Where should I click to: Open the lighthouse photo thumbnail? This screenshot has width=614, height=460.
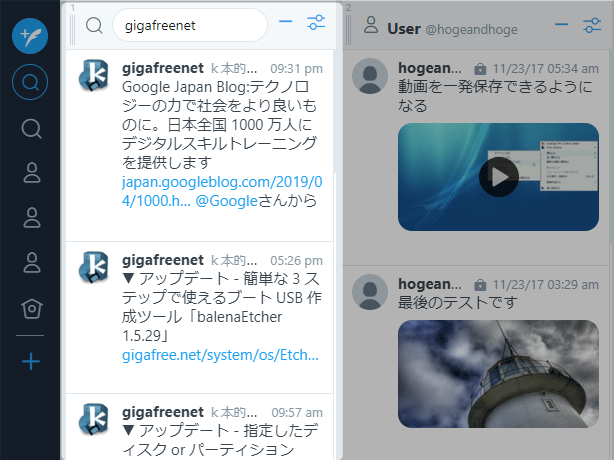(x=498, y=374)
